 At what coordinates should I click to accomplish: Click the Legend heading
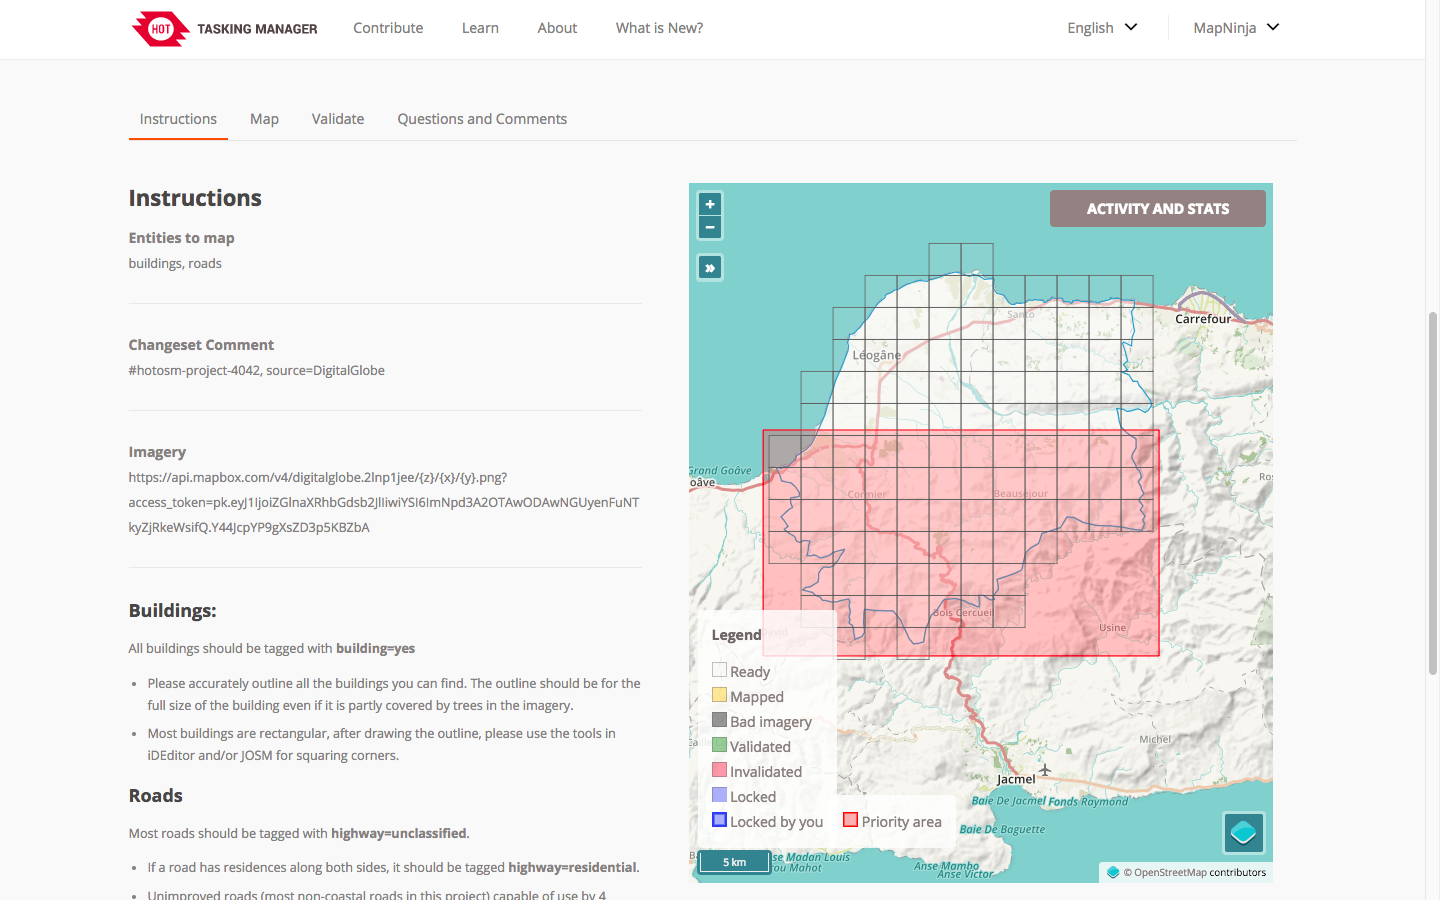(x=736, y=635)
